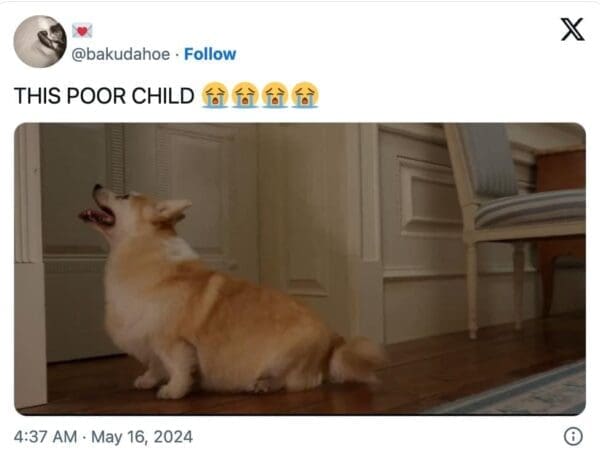Image resolution: width=600 pixels, height=456 pixels.
Task: Open the @bakudahoe handle link
Action: [121, 54]
